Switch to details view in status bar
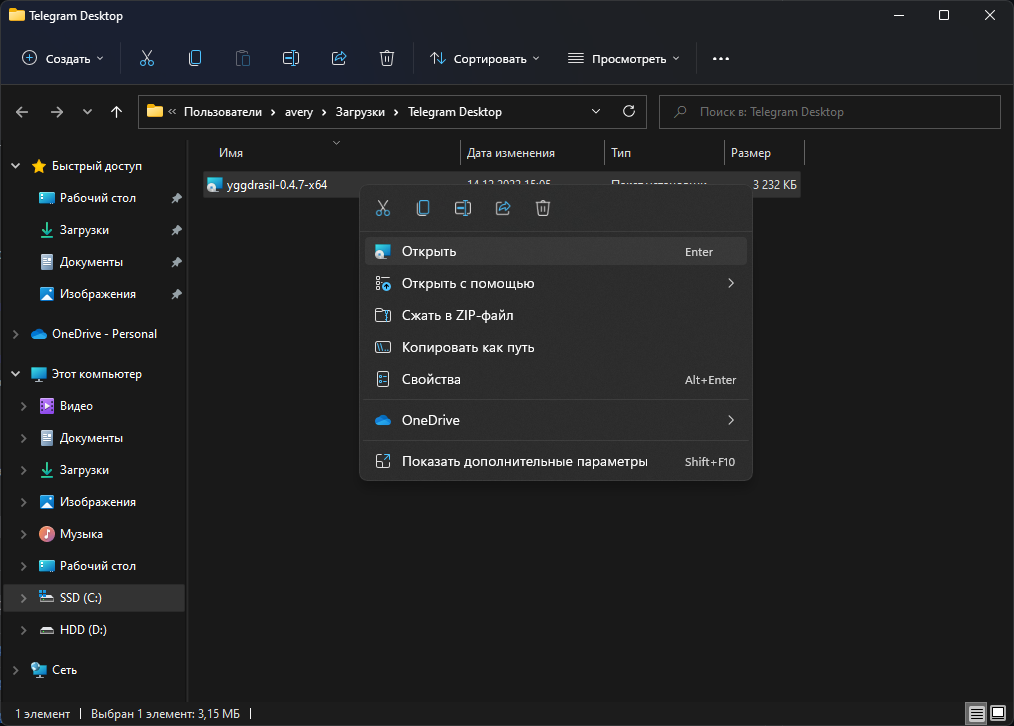Screen dimensions: 1014x726 point(977,714)
